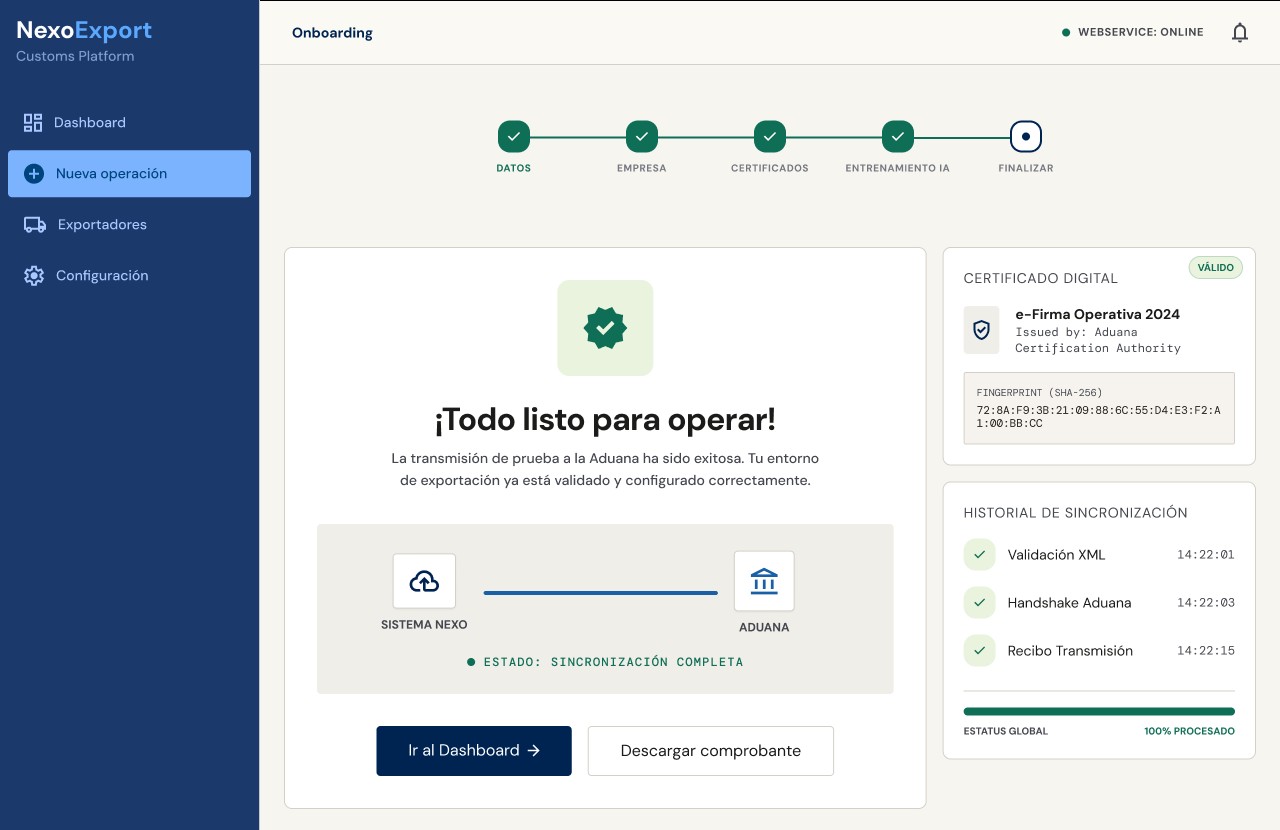Viewport: 1280px width, 830px height.
Task: Select the Datos step circle
Action: point(514,136)
